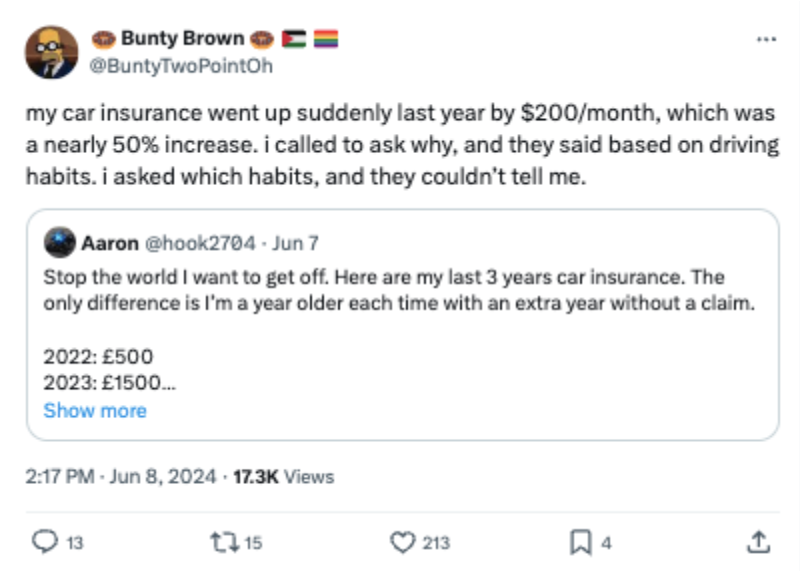This screenshot has width=800, height=578.
Task: Click the Bunty Brown display name
Action: click(x=182, y=39)
